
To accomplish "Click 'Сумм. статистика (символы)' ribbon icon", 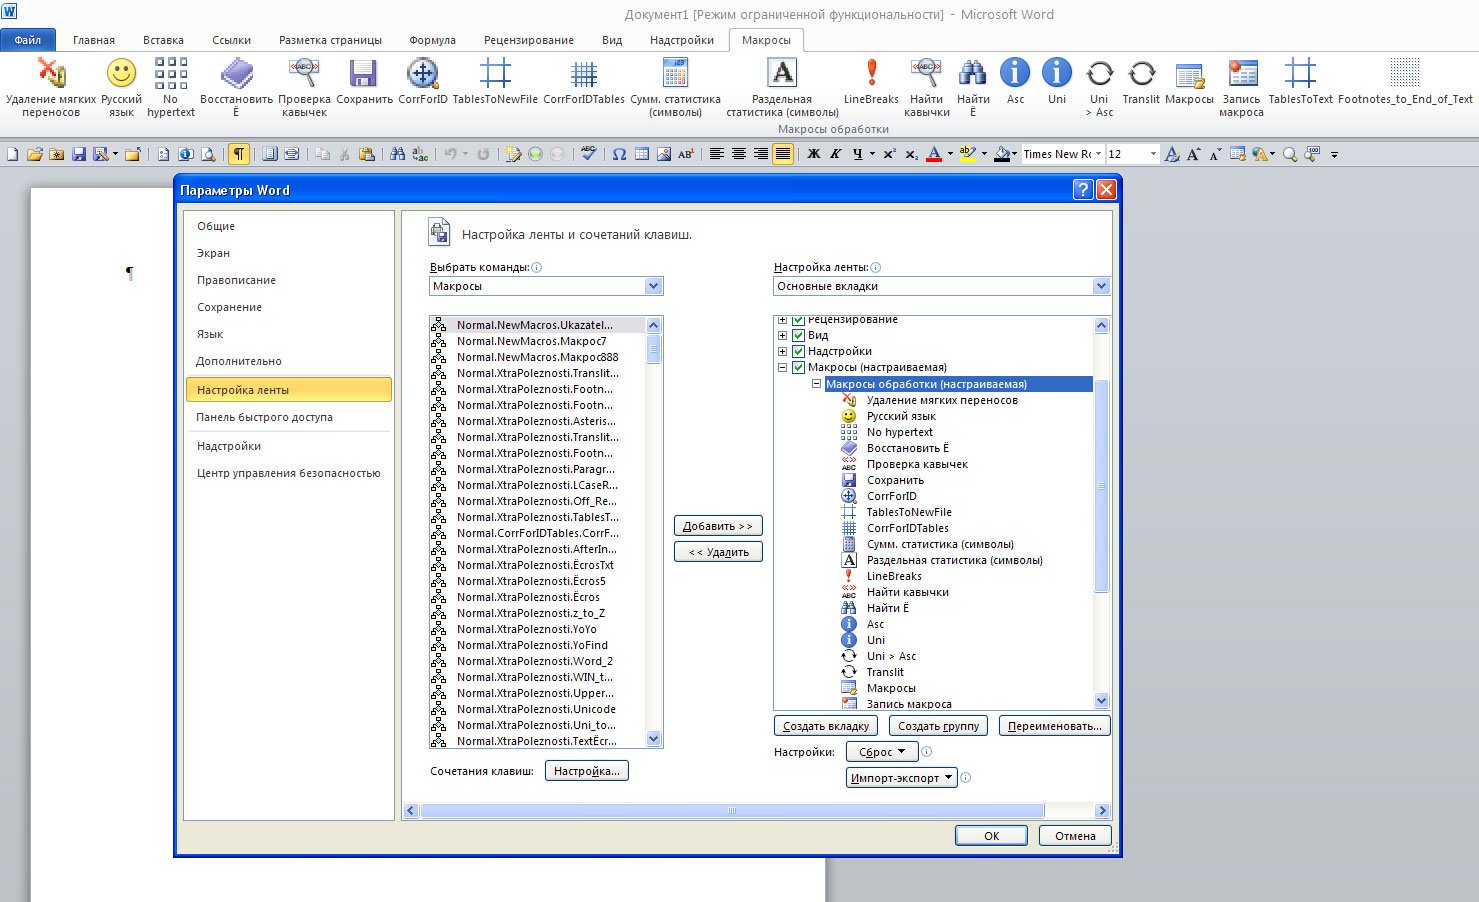I will [x=675, y=87].
